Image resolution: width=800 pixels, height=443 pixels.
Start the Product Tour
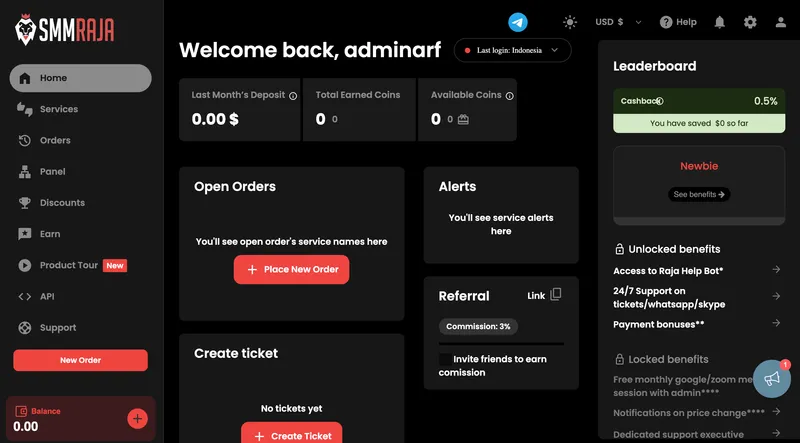tap(68, 265)
